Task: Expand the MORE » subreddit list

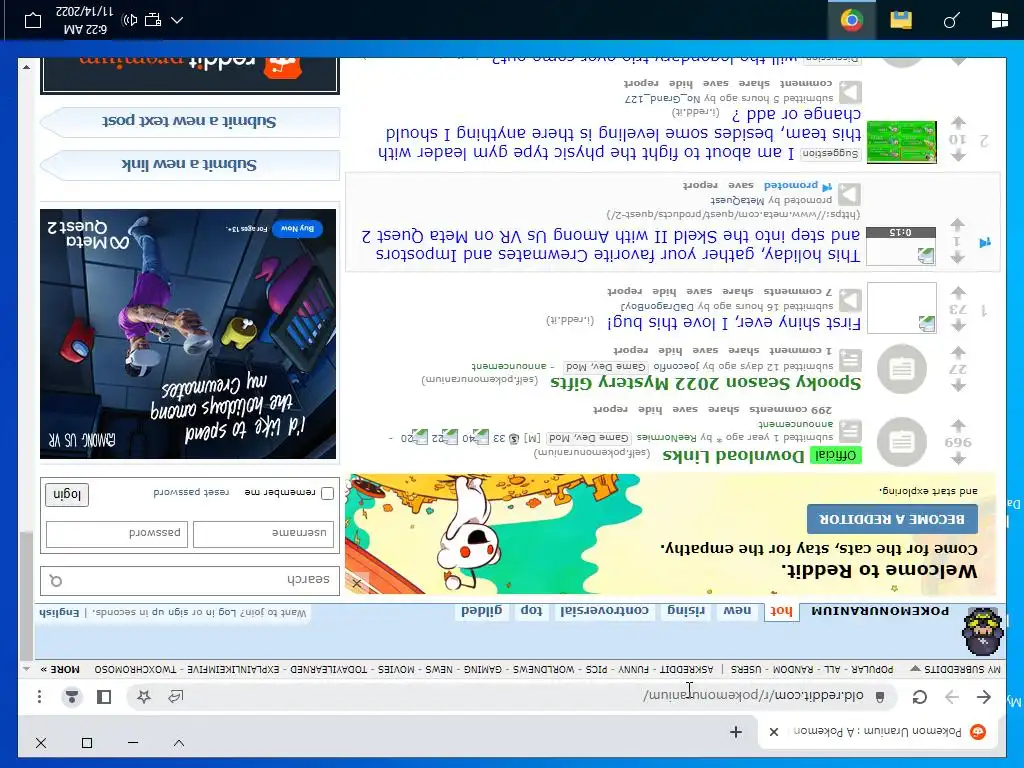Action: tap(60, 669)
